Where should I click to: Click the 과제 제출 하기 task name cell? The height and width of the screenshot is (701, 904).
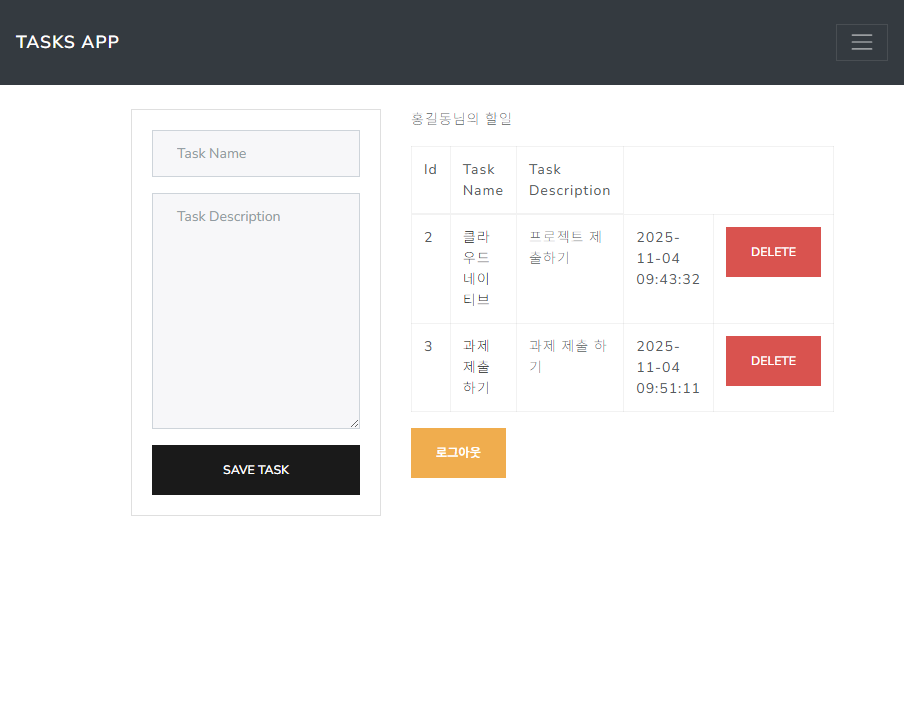click(483, 367)
